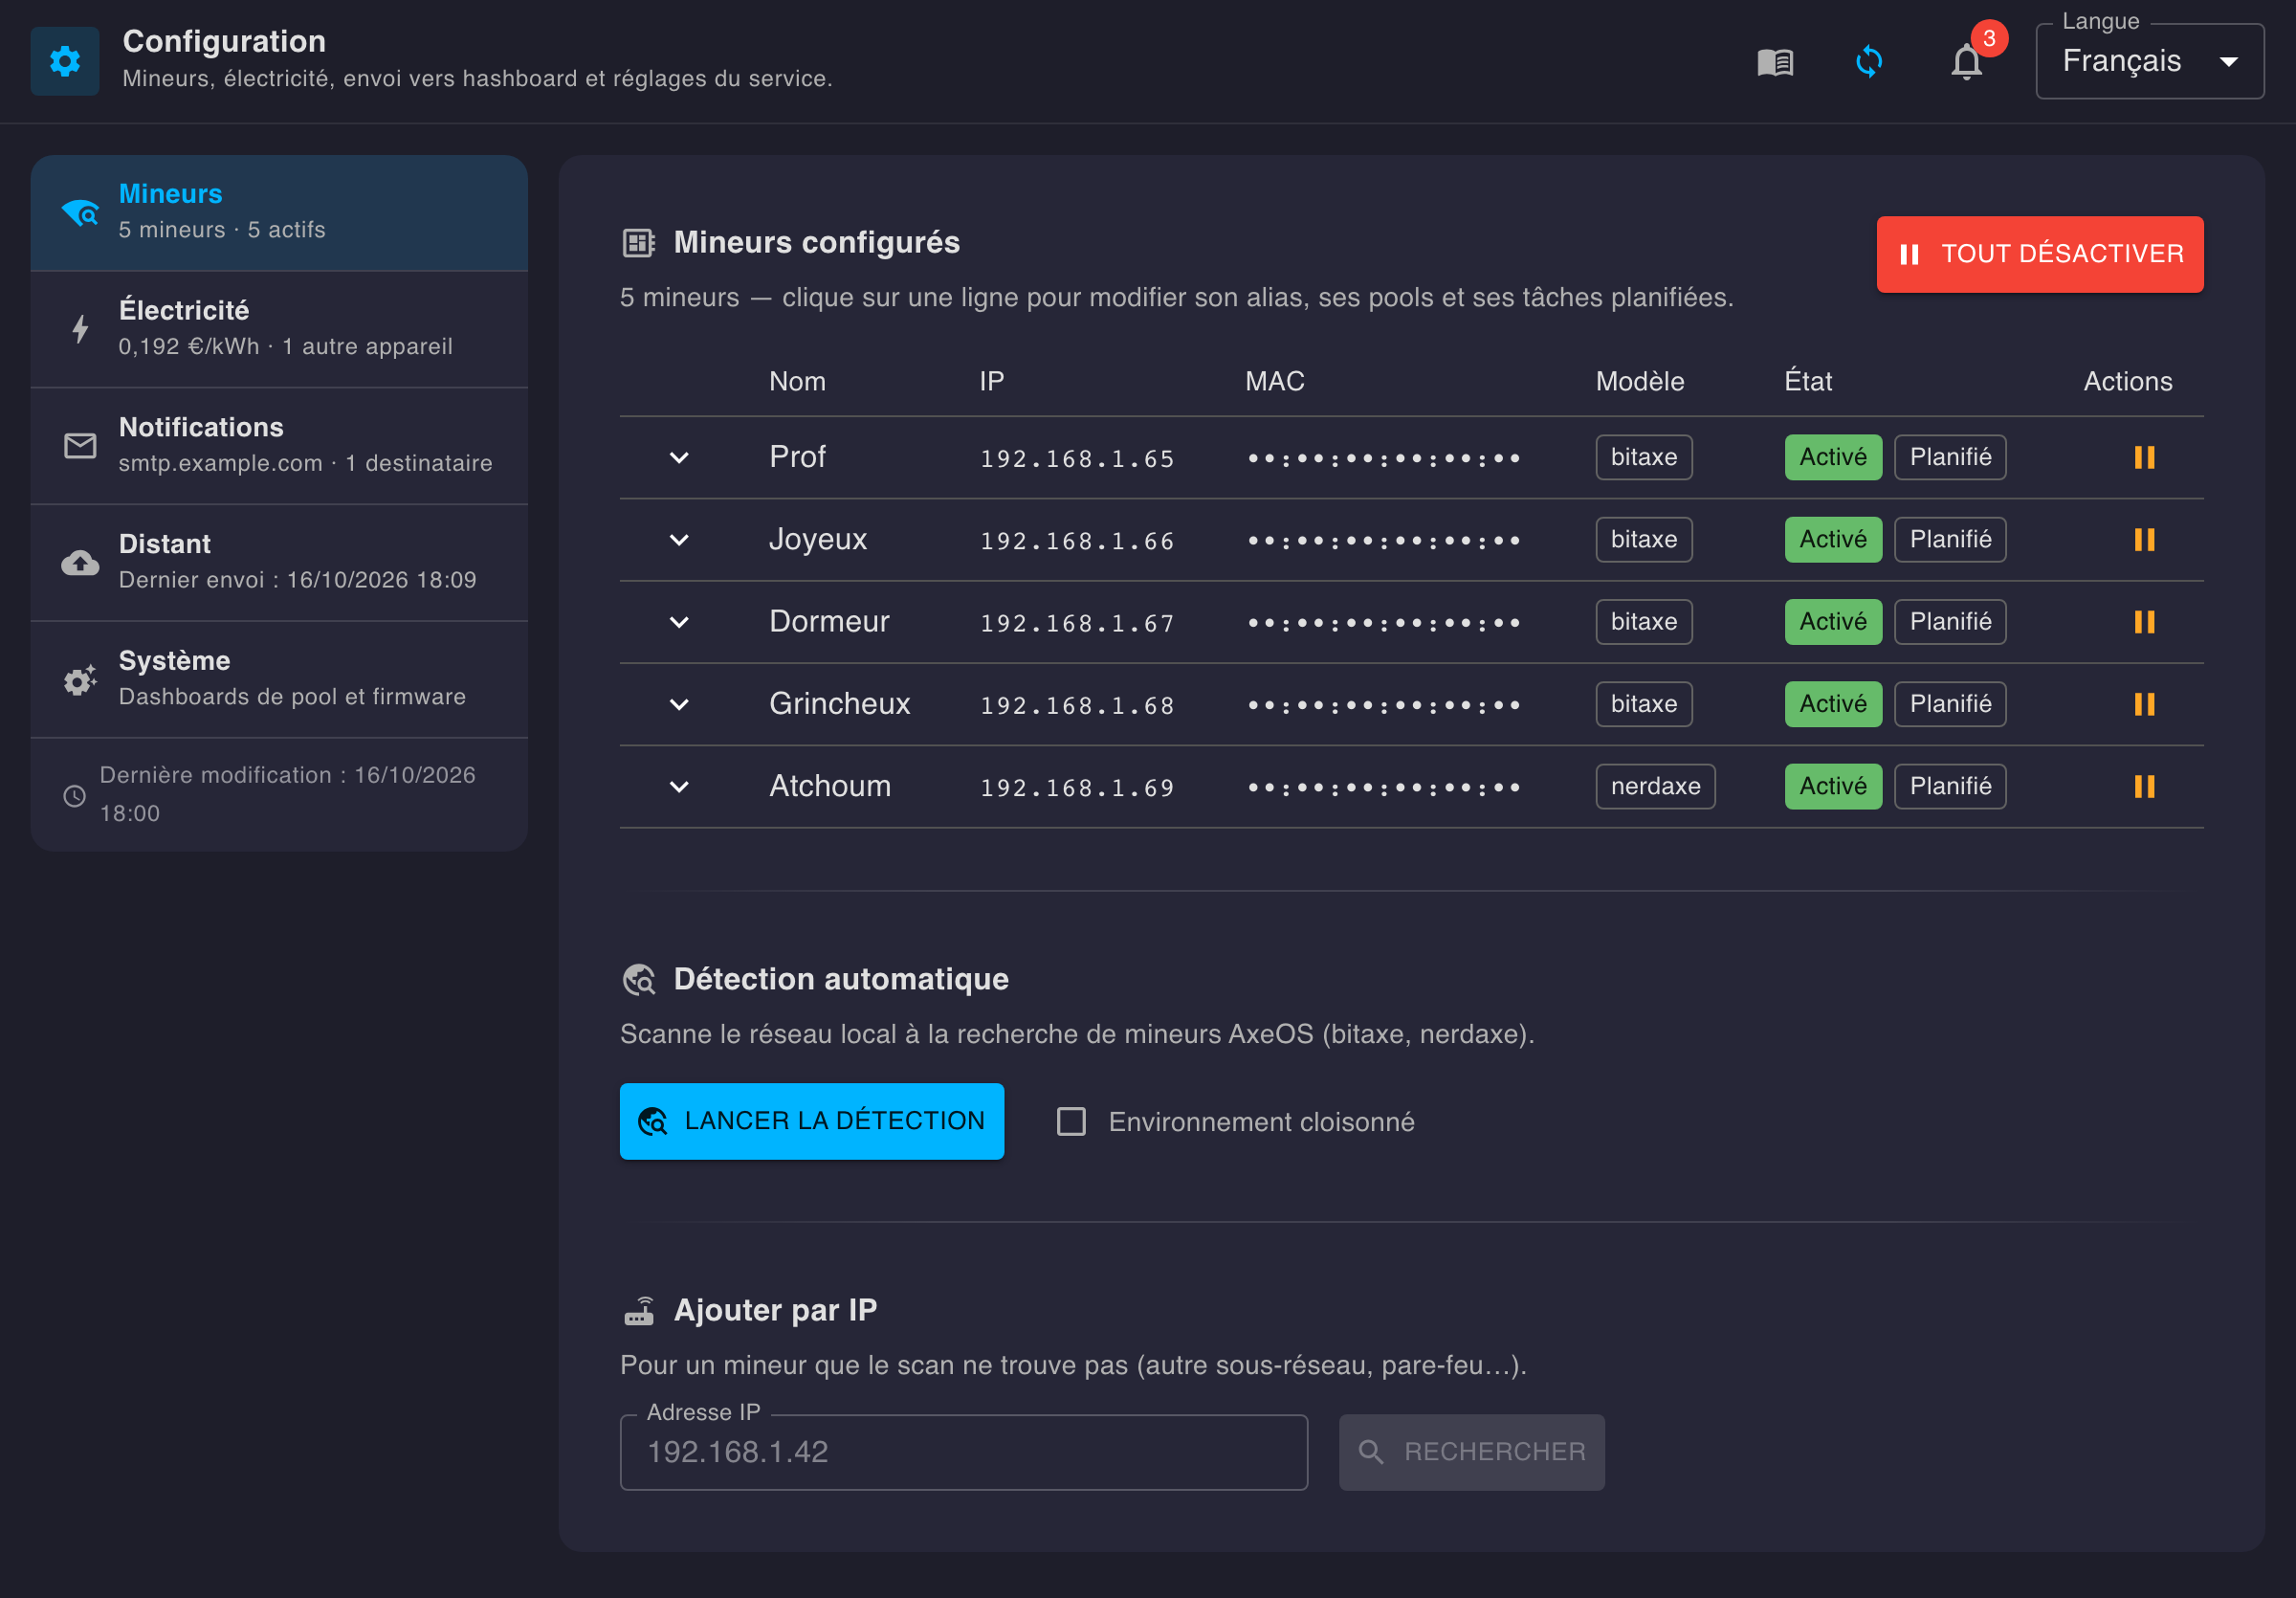Expand the Dormeur miner row

[679, 622]
